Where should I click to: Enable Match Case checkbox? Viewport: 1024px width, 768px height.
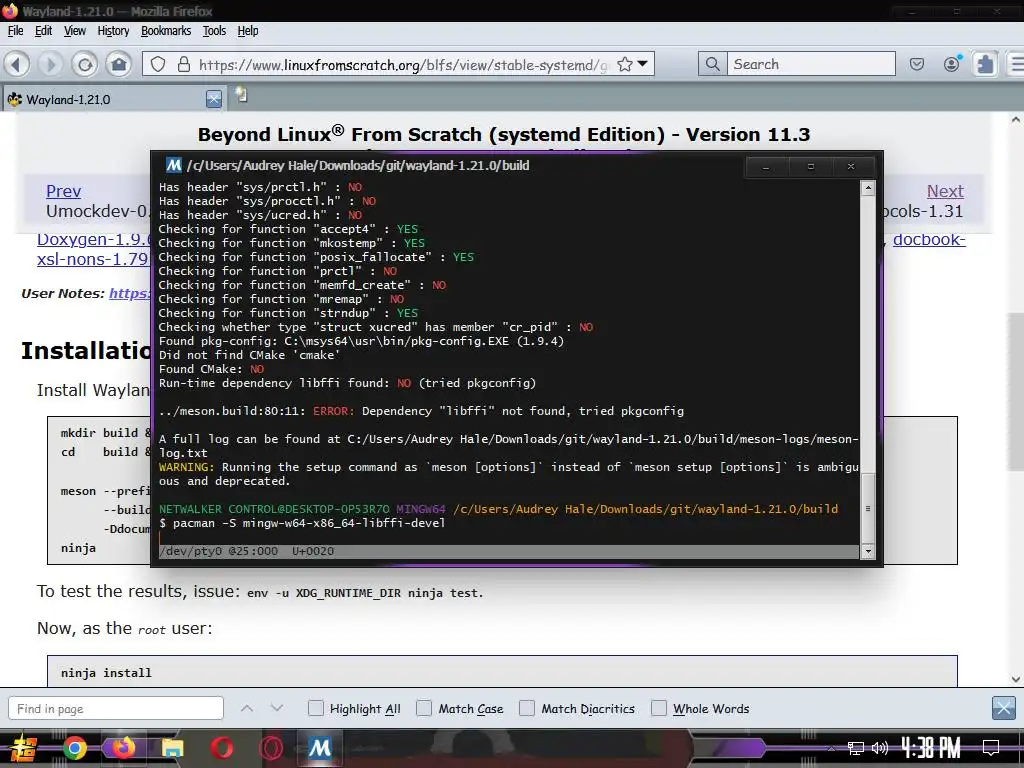click(x=424, y=708)
